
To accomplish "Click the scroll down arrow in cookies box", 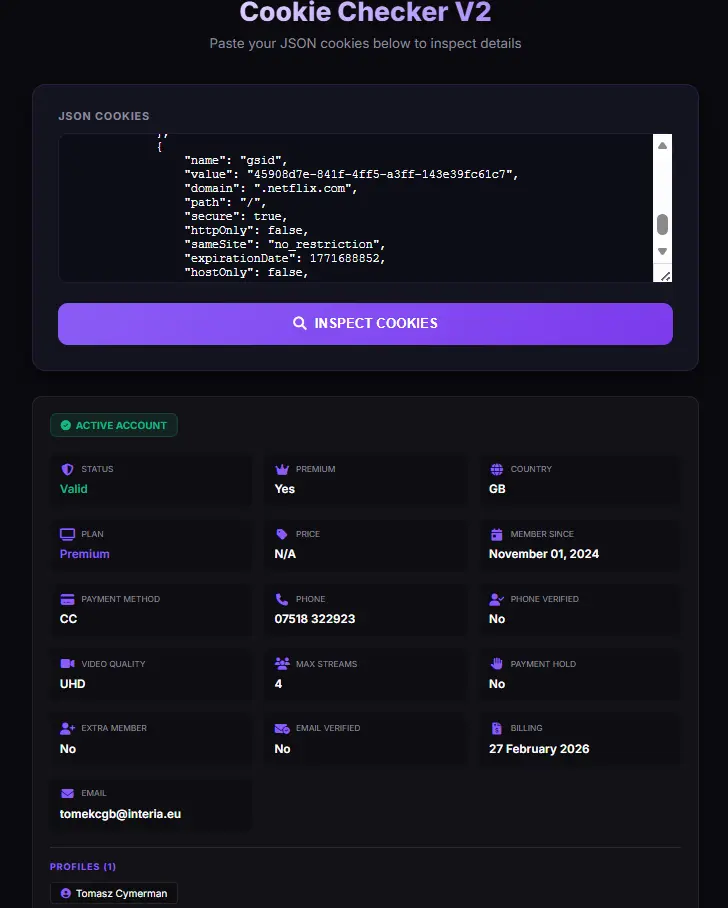I will tap(662, 251).
